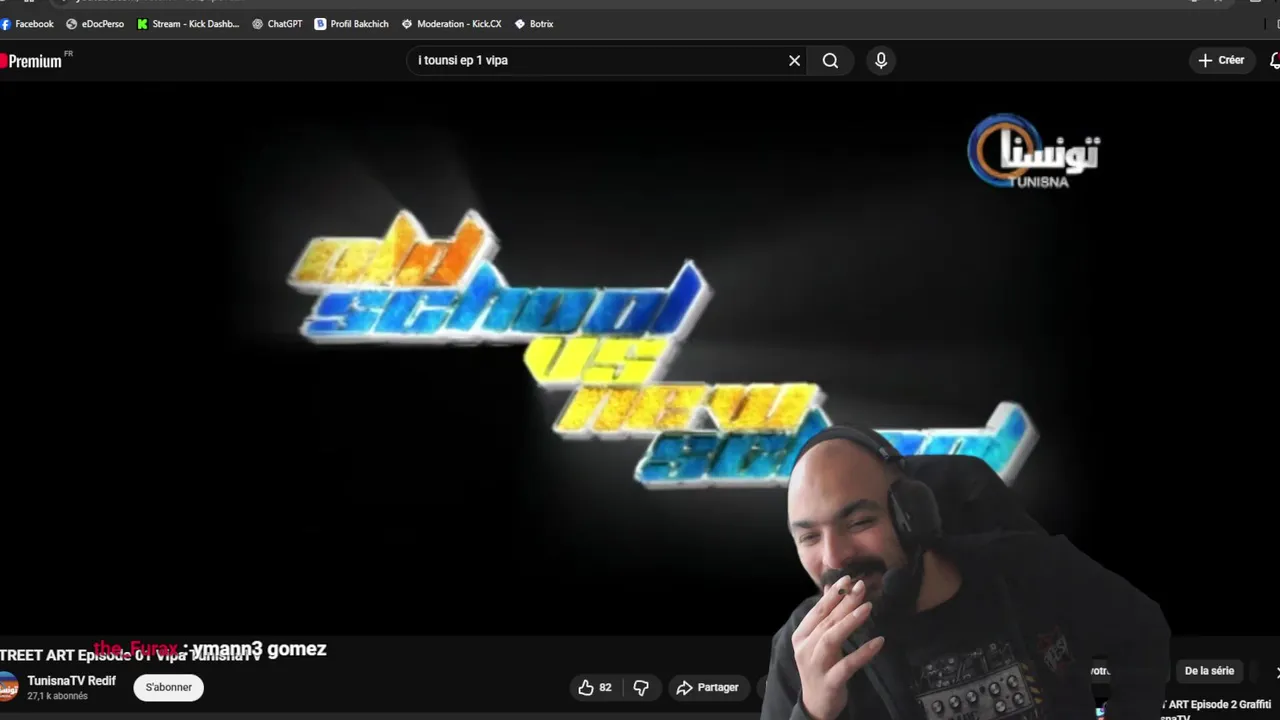Click Créer to create content
Image resolution: width=1280 pixels, height=720 pixels.
point(1221,61)
